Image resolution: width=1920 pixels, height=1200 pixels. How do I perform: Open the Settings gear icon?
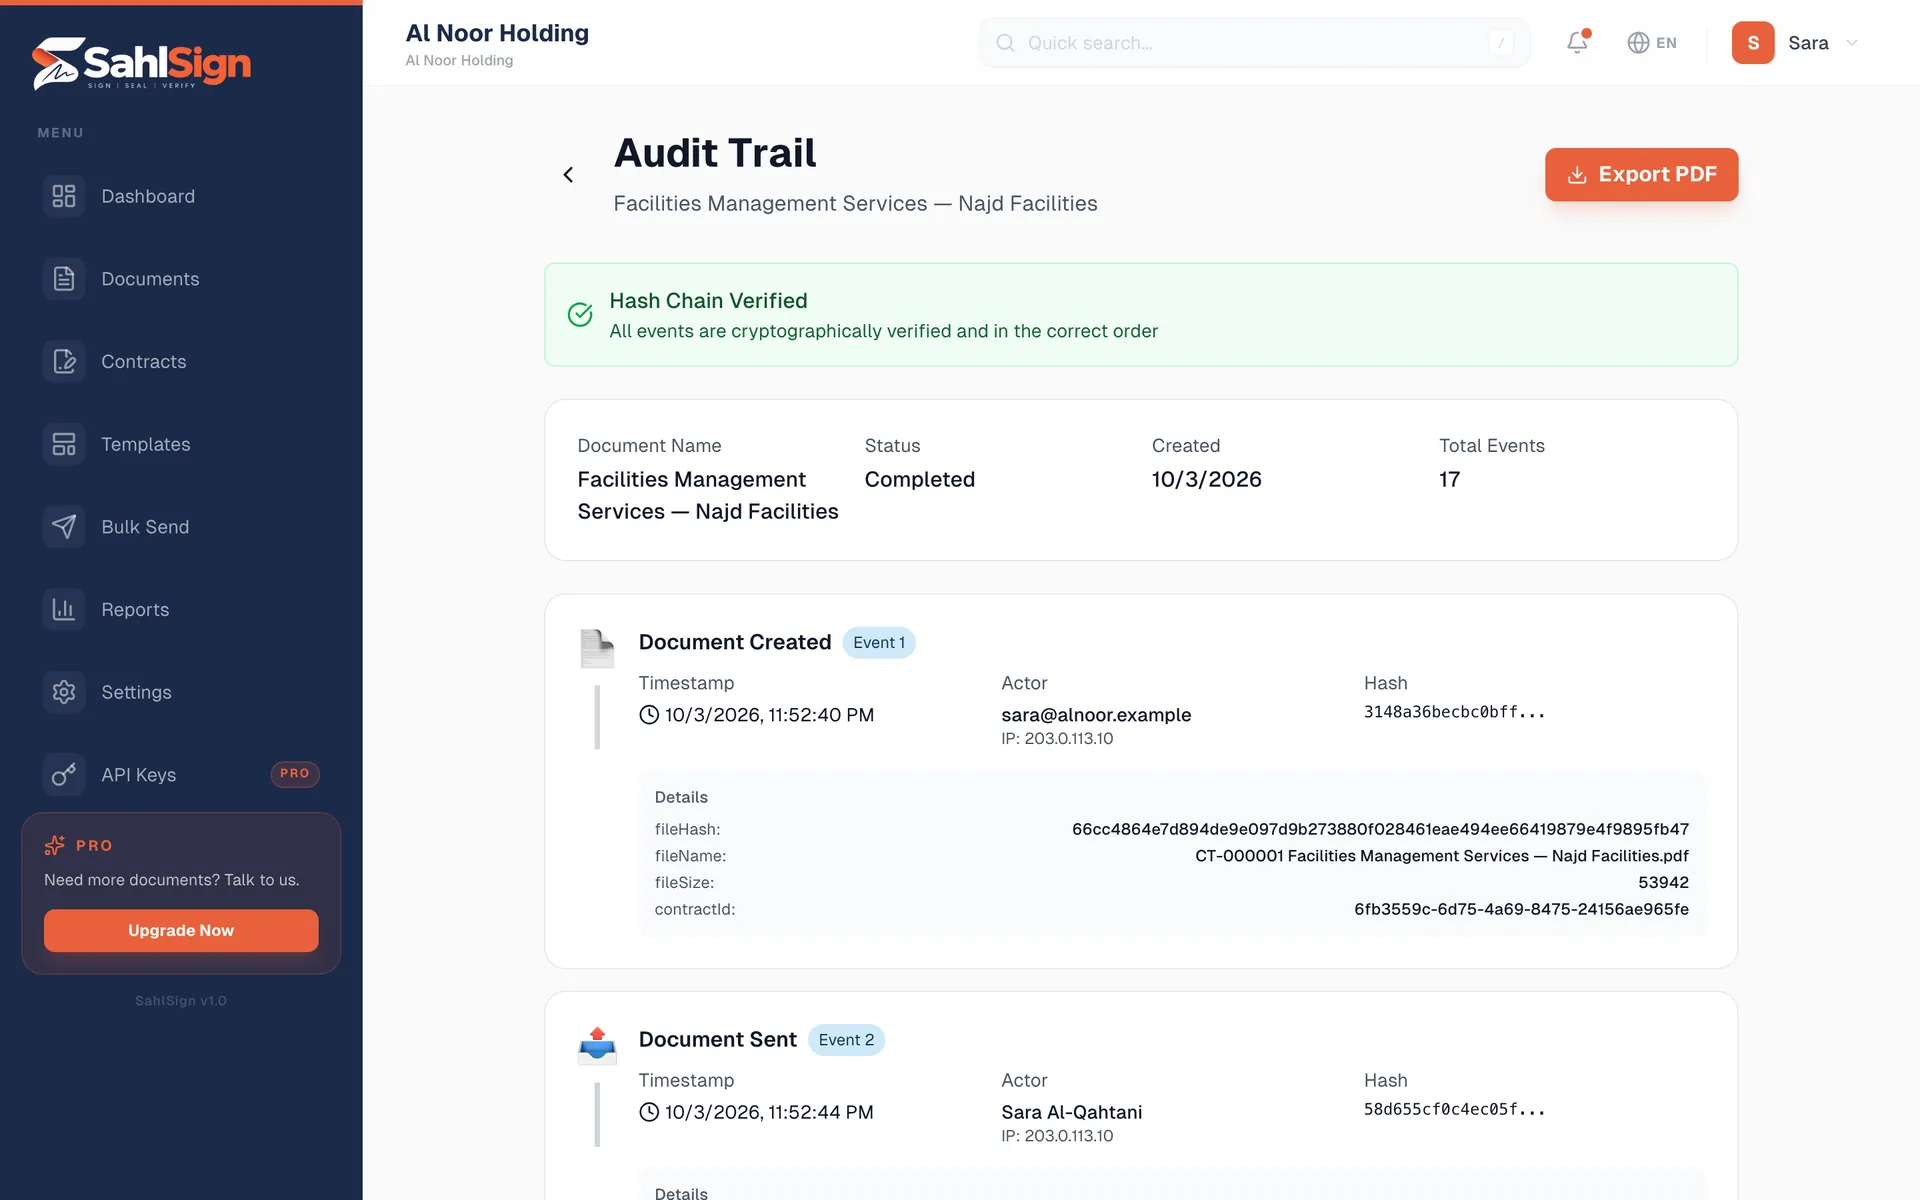tap(64, 692)
